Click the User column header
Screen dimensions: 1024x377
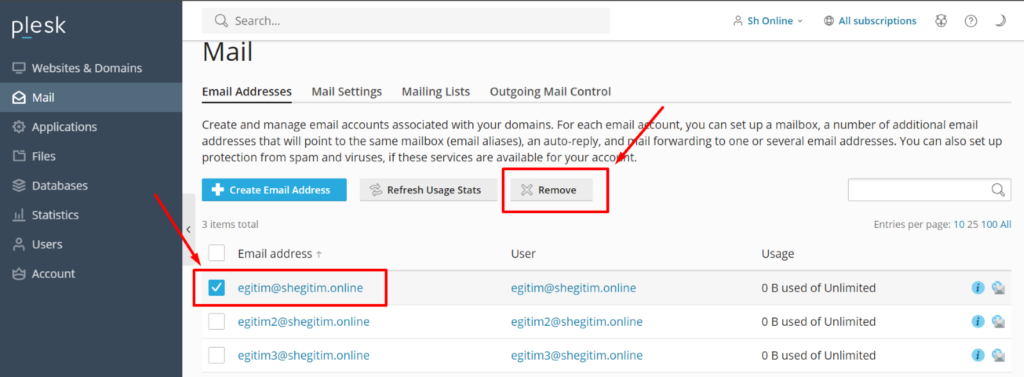pos(523,254)
